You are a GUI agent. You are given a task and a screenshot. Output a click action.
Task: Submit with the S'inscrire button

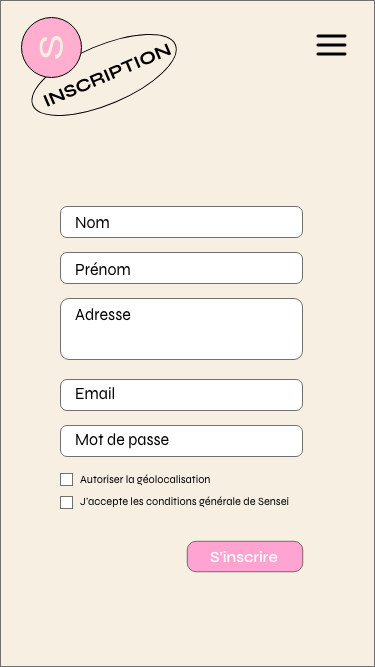pos(245,556)
